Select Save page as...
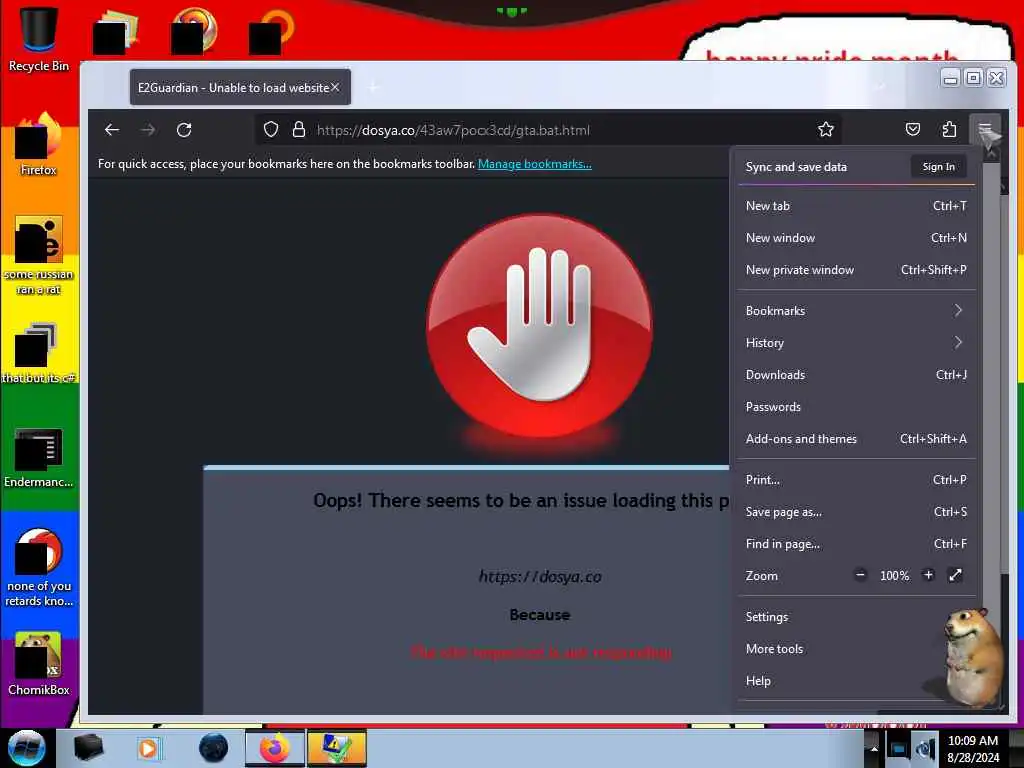 pyautogui.click(x=856, y=512)
